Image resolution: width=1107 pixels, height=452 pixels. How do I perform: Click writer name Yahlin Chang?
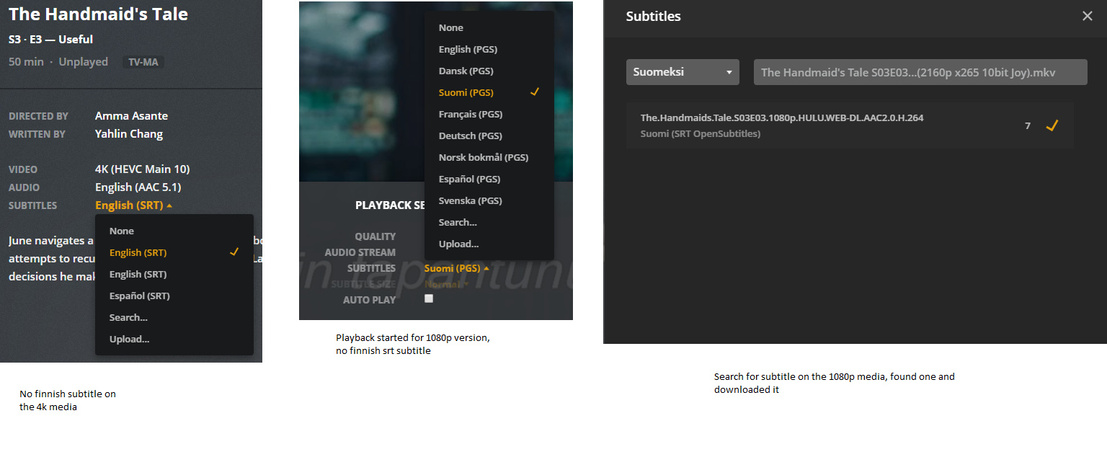click(x=128, y=133)
